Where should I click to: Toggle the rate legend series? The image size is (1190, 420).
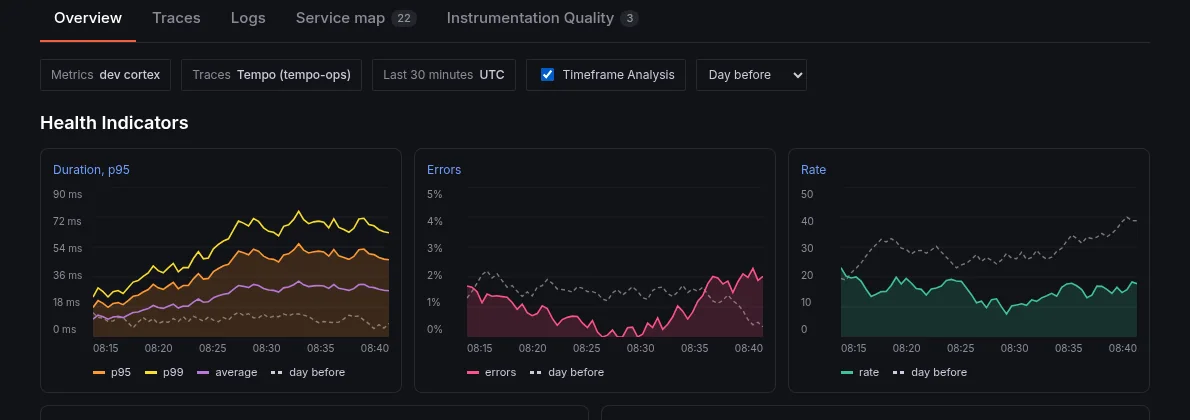861,372
